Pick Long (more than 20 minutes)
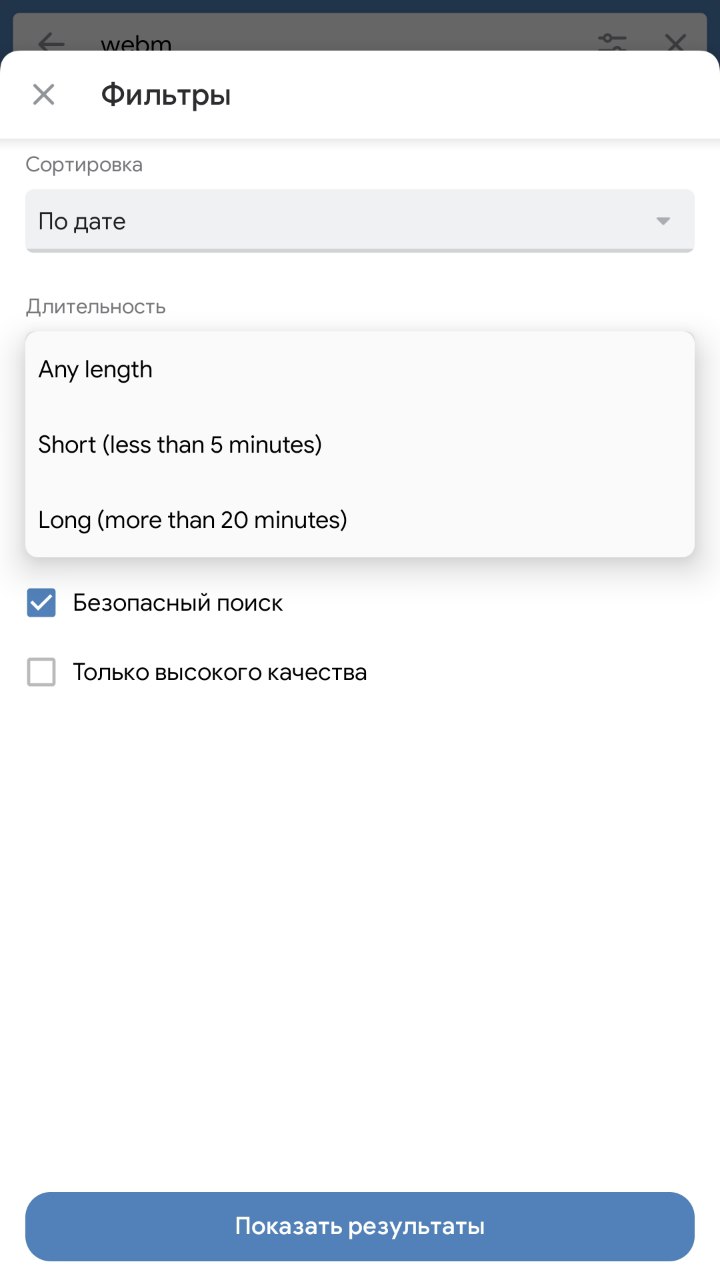This screenshot has height=1280, width=720. point(193,520)
